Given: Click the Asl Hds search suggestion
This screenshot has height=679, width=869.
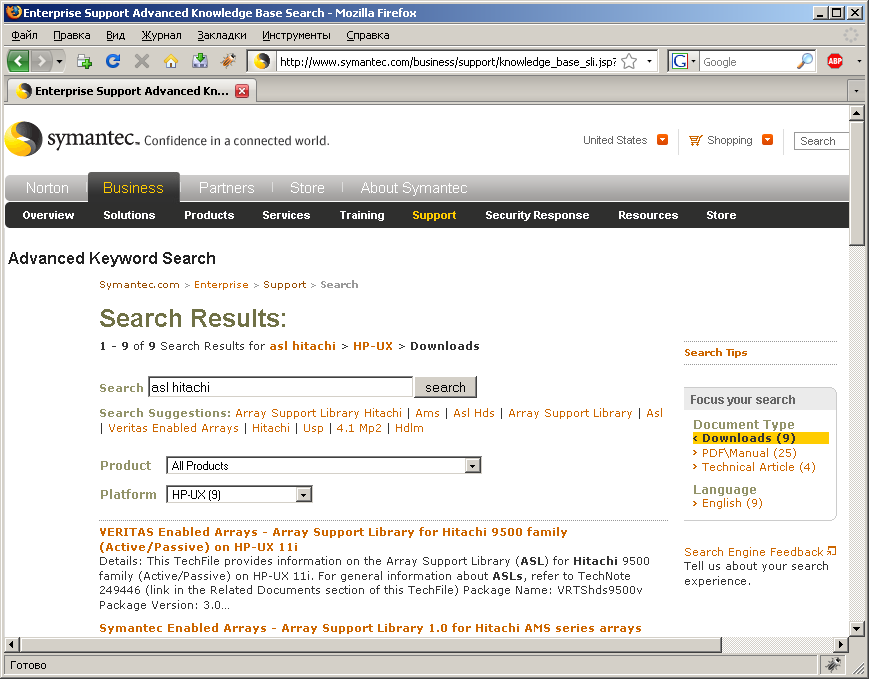Looking at the screenshot, I should coord(474,413).
